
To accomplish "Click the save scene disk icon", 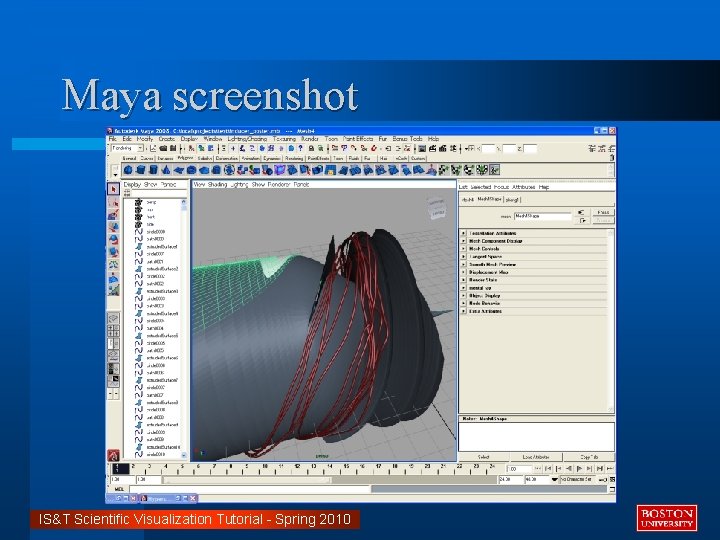I will pyautogui.click(x=173, y=148).
